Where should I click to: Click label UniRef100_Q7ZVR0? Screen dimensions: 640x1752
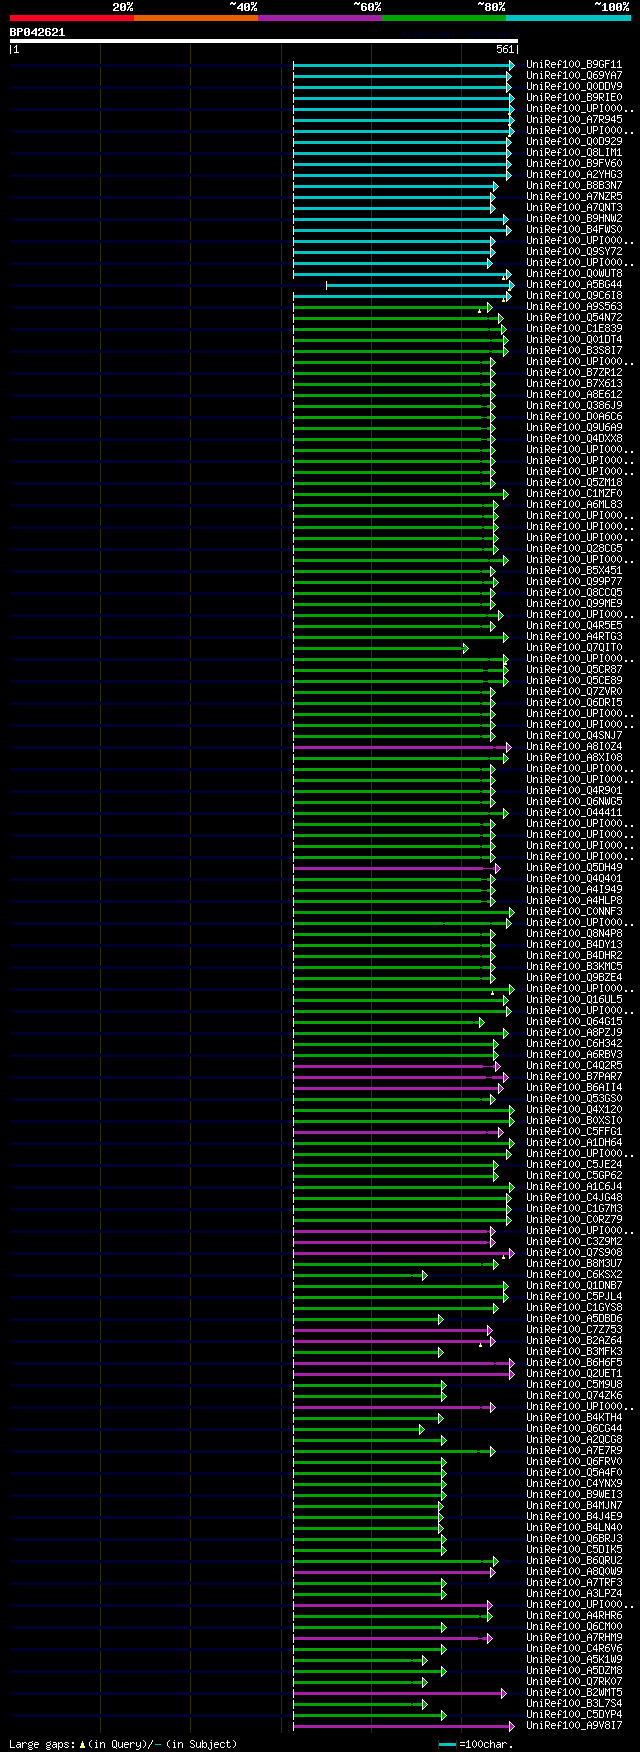[x=574, y=691]
